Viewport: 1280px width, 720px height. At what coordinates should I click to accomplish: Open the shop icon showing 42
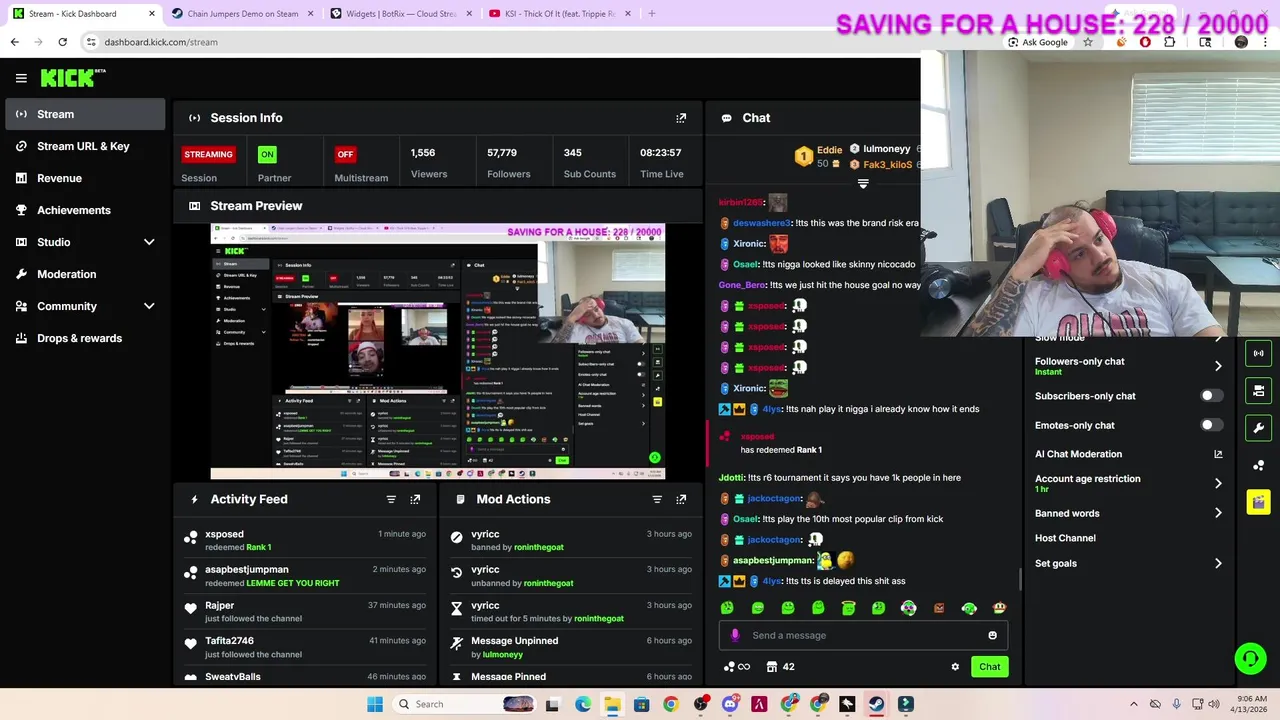[780, 667]
